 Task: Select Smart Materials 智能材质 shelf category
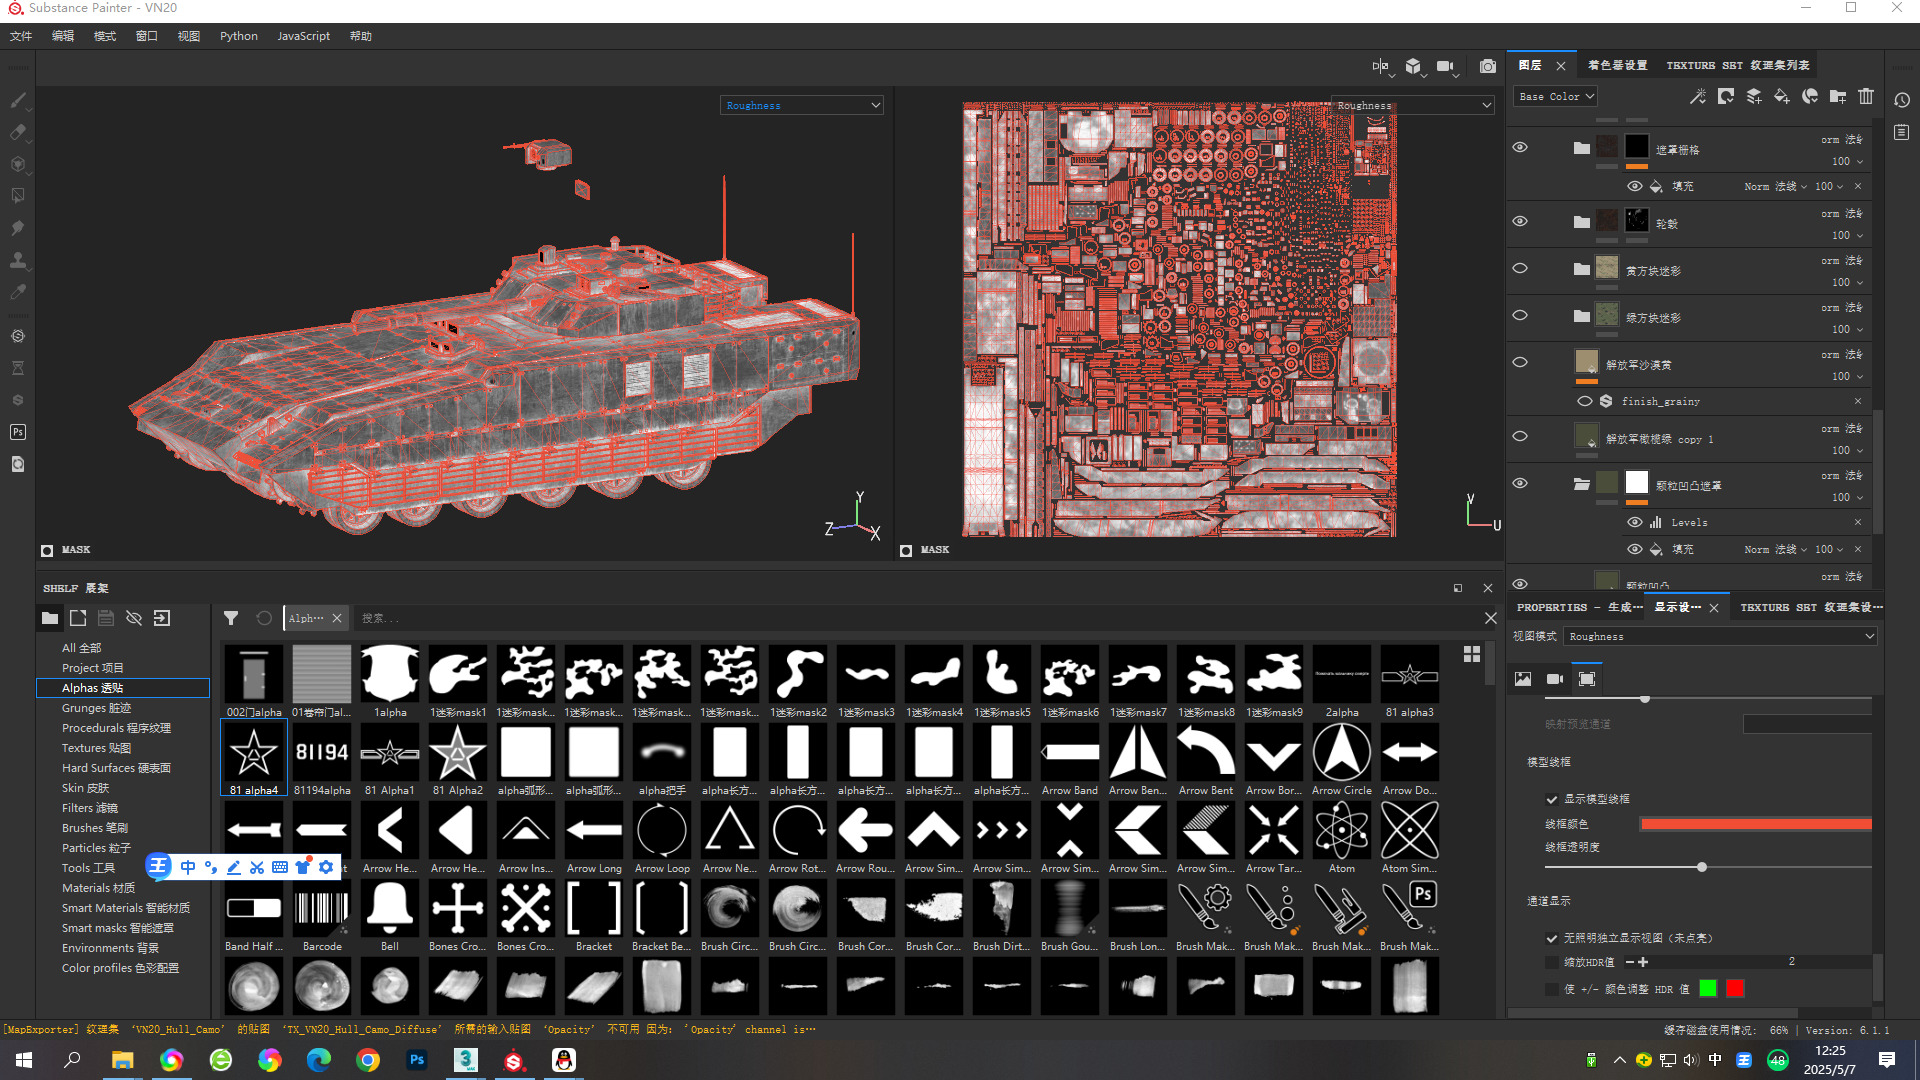click(125, 908)
